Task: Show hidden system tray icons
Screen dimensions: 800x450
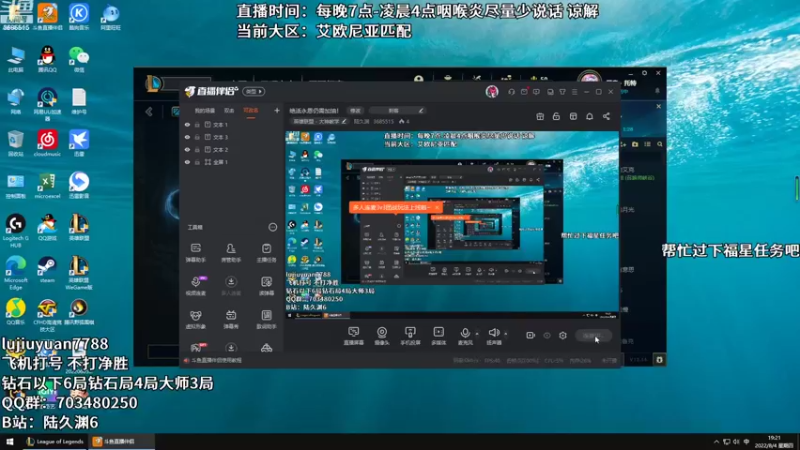Action: tap(716, 442)
